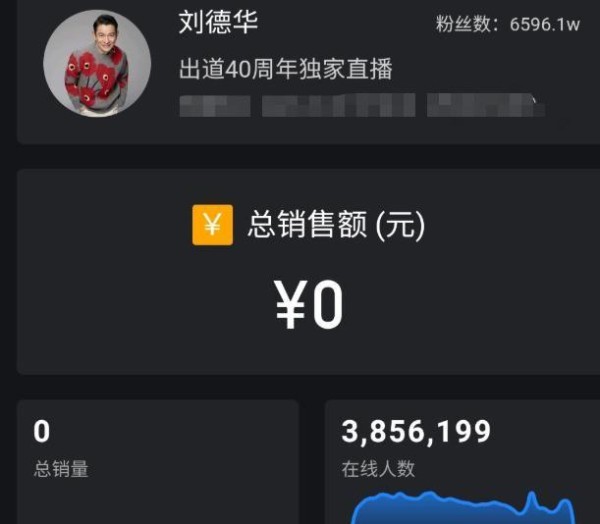
Task: Click the last blurred text block
Action: pos(485,105)
